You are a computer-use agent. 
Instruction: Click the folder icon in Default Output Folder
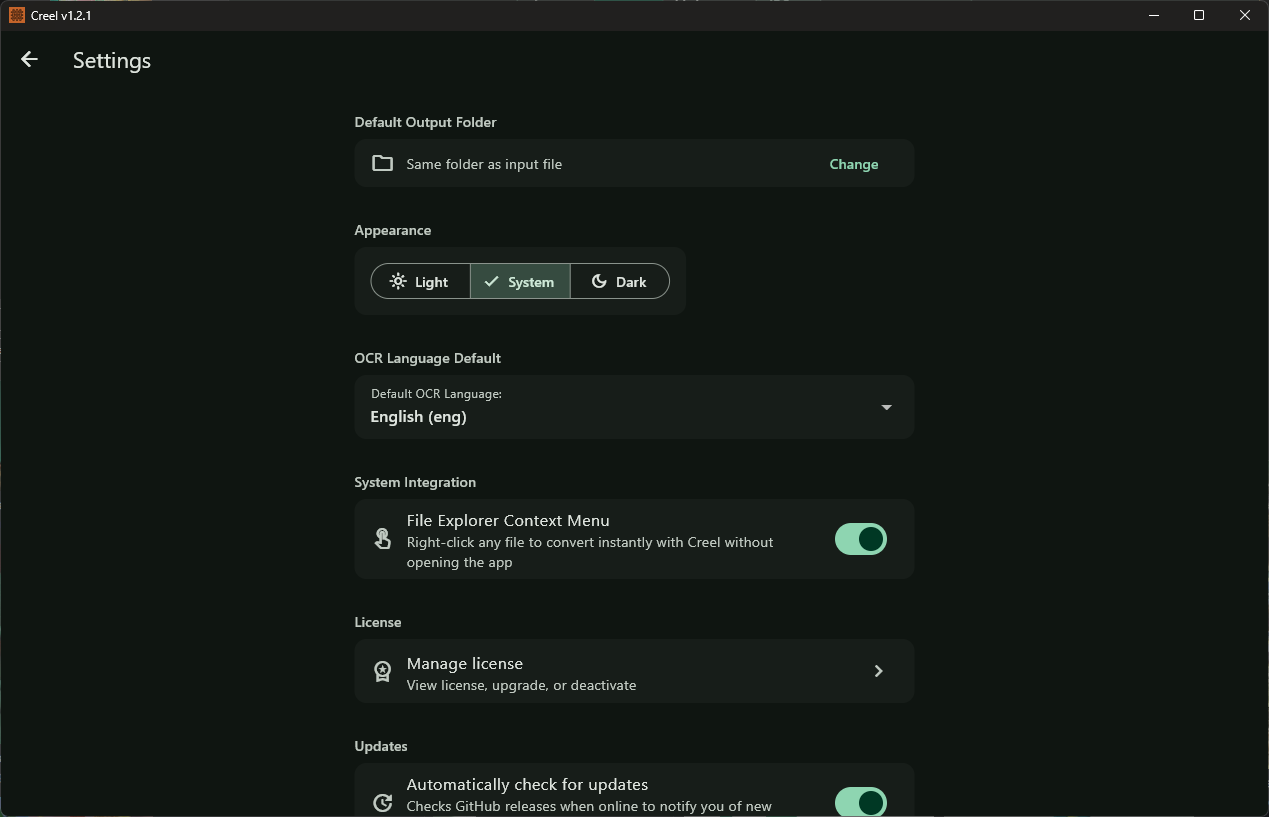[x=382, y=163]
